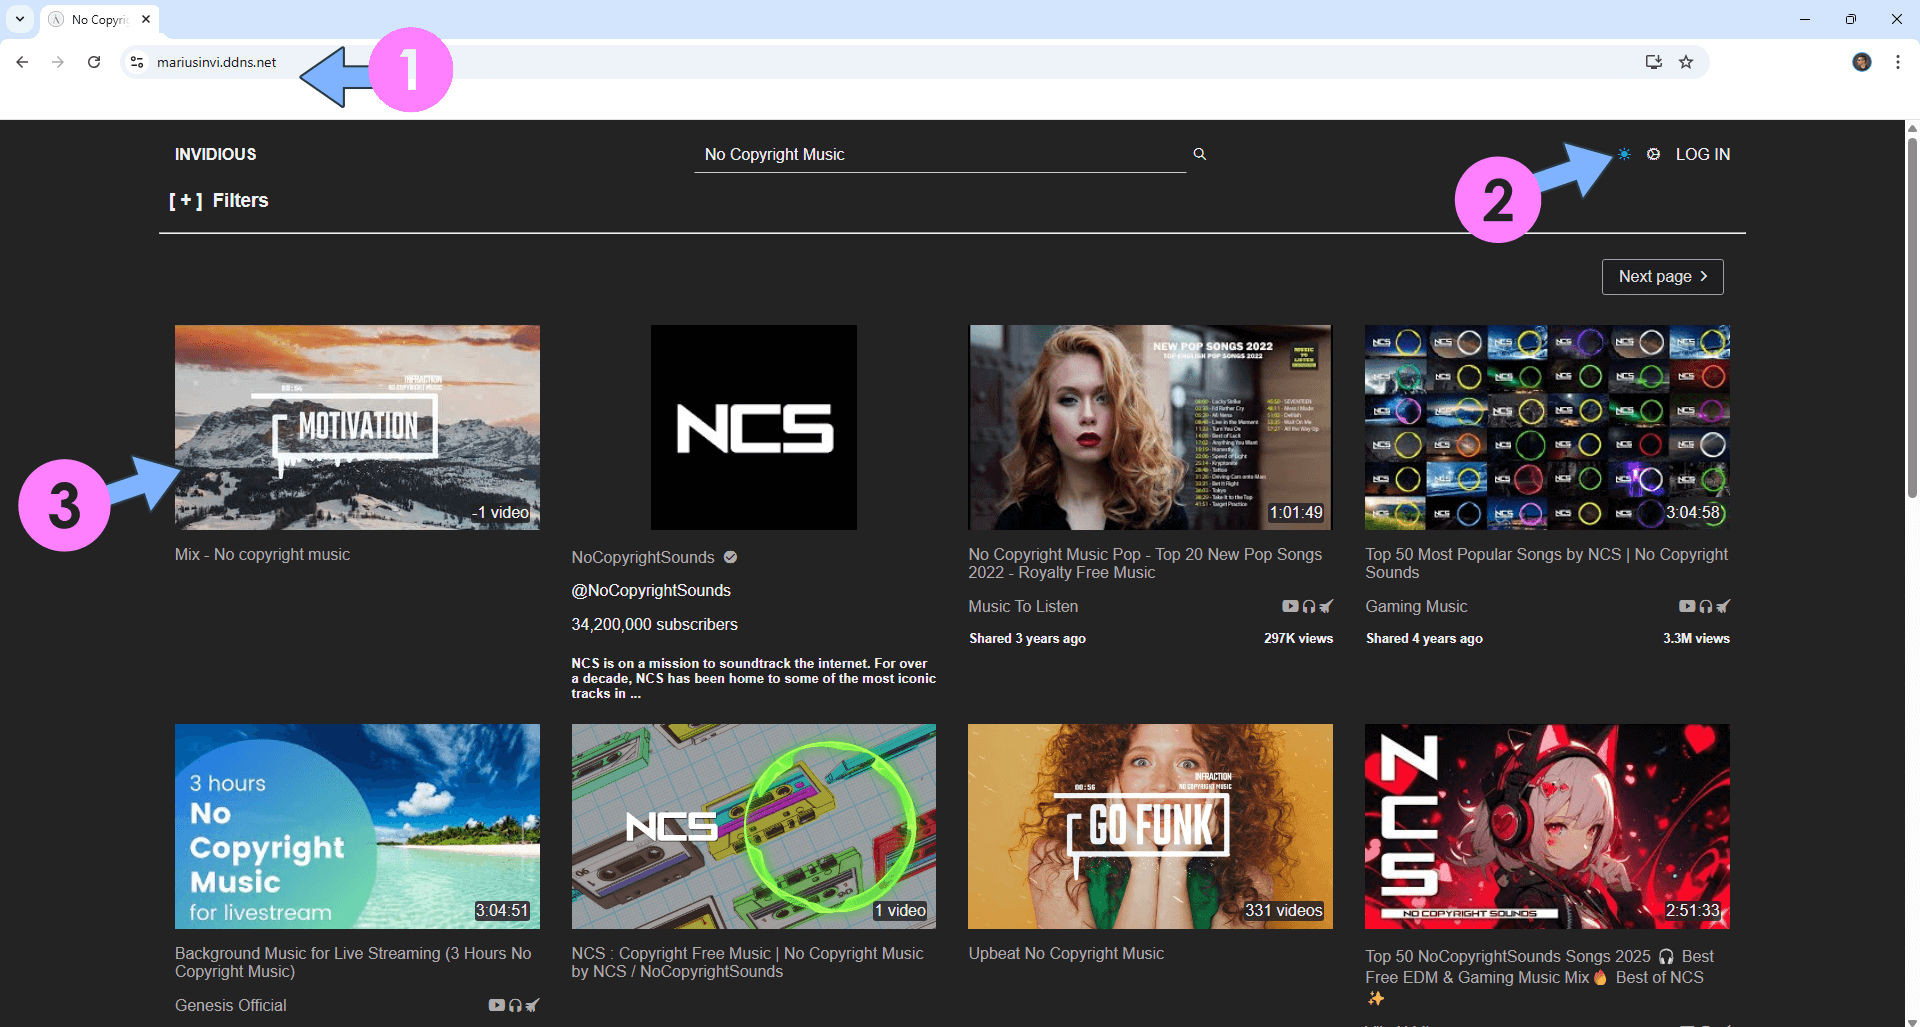Toggle the light theme sun icon
This screenshot has width=1920, height=1027.
click(x=1624, y=154)
